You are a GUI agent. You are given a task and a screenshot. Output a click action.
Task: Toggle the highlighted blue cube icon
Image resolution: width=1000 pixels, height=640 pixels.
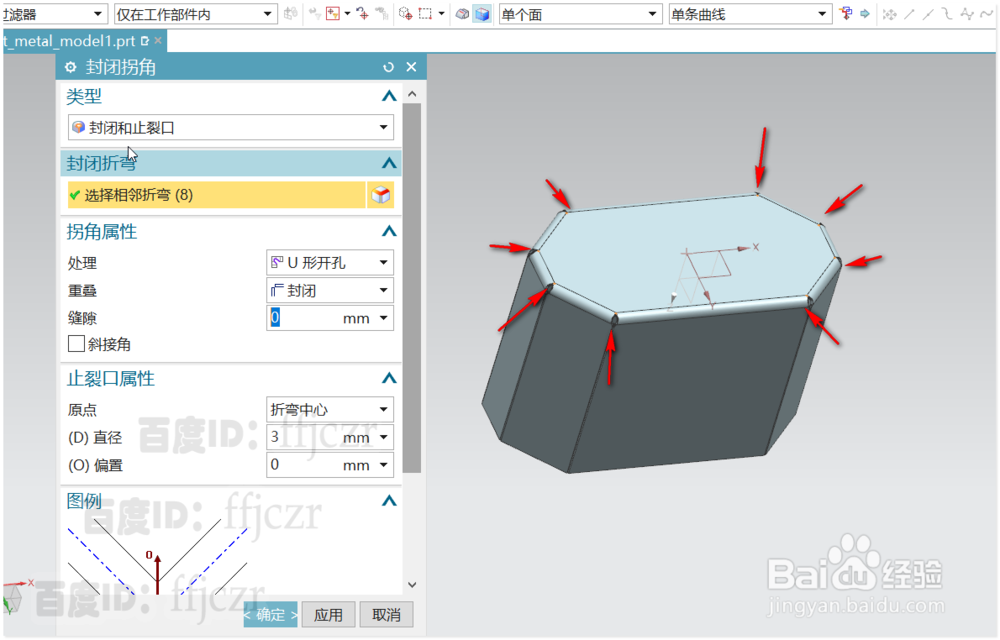point(482,13)
